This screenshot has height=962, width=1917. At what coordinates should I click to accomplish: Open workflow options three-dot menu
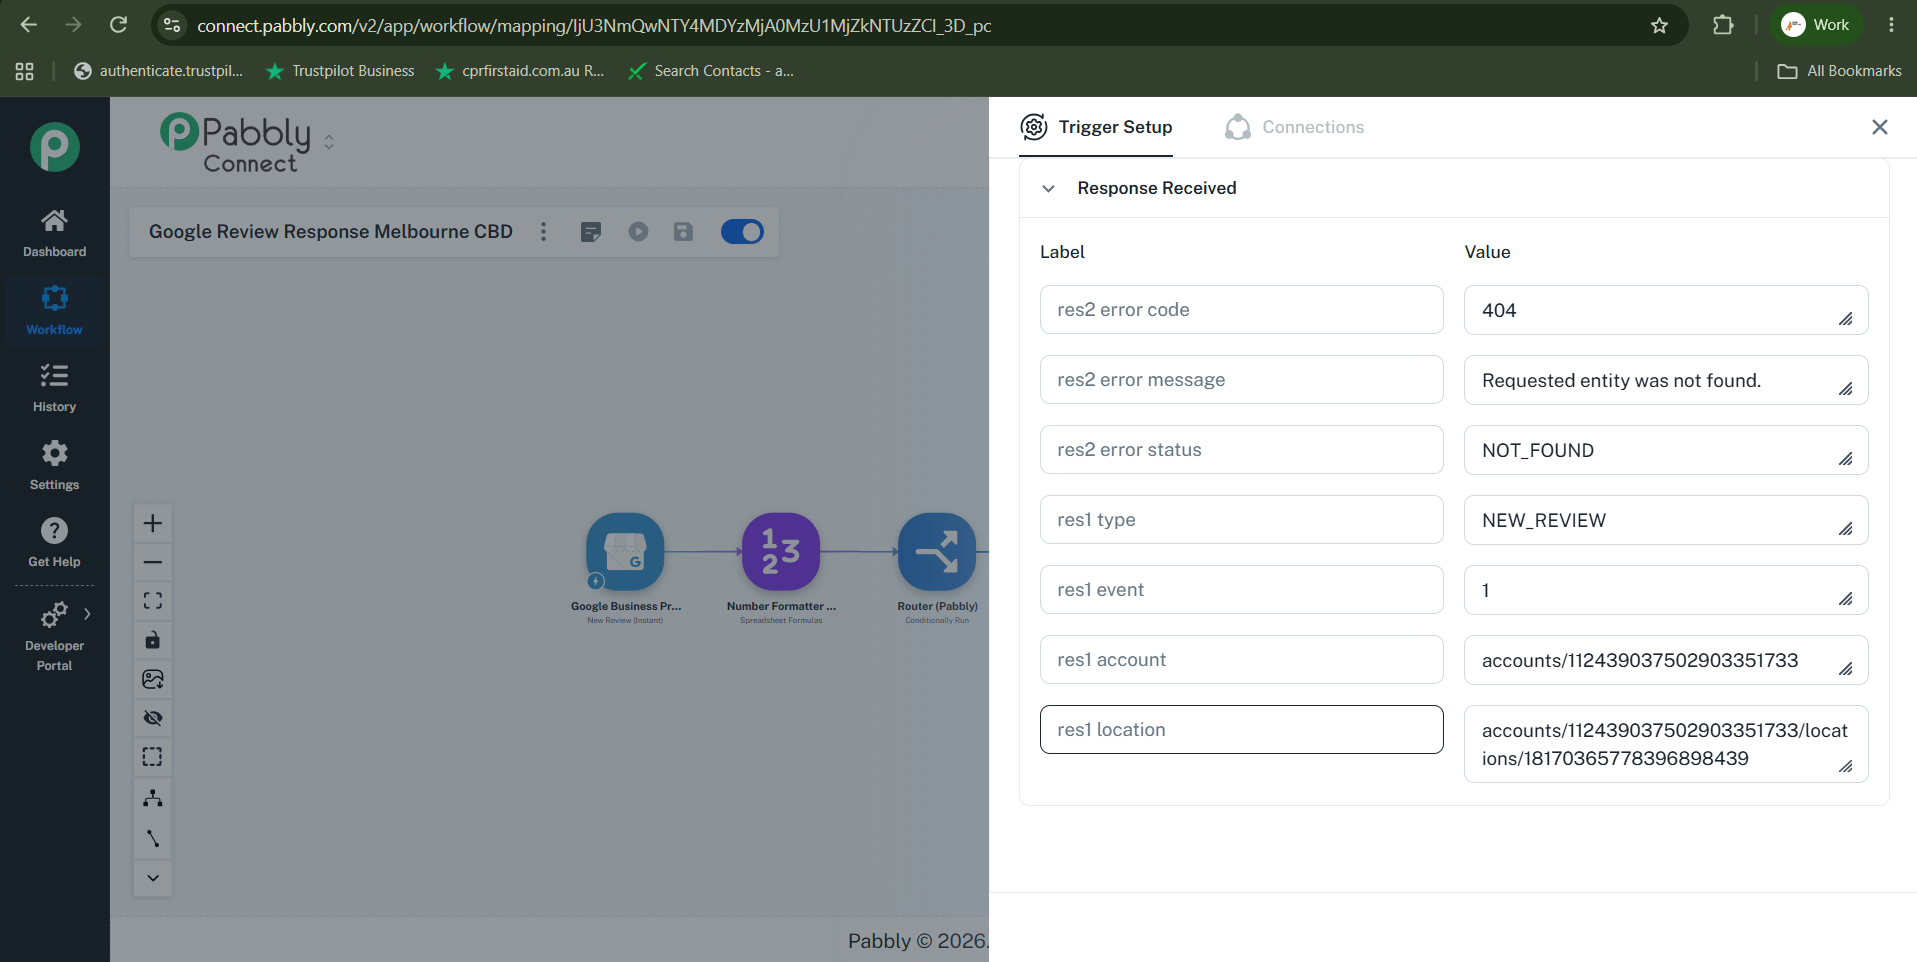[544, 232]
